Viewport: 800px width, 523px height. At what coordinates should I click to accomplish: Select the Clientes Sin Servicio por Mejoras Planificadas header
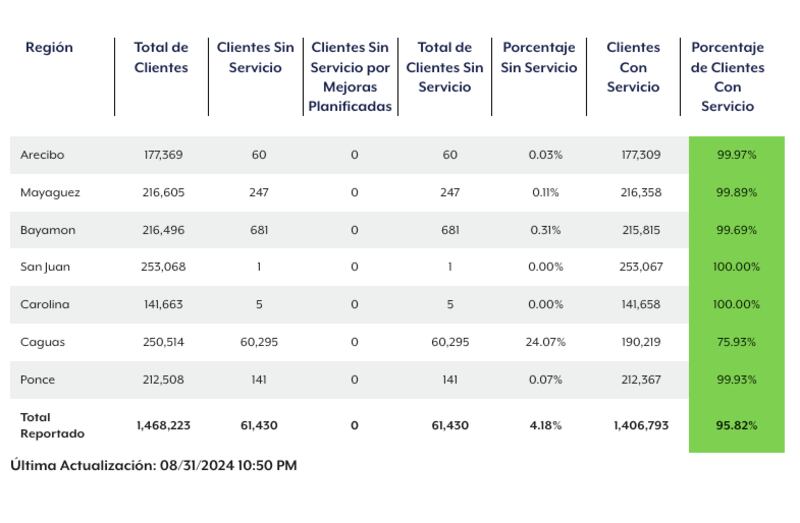pos(350,77)
